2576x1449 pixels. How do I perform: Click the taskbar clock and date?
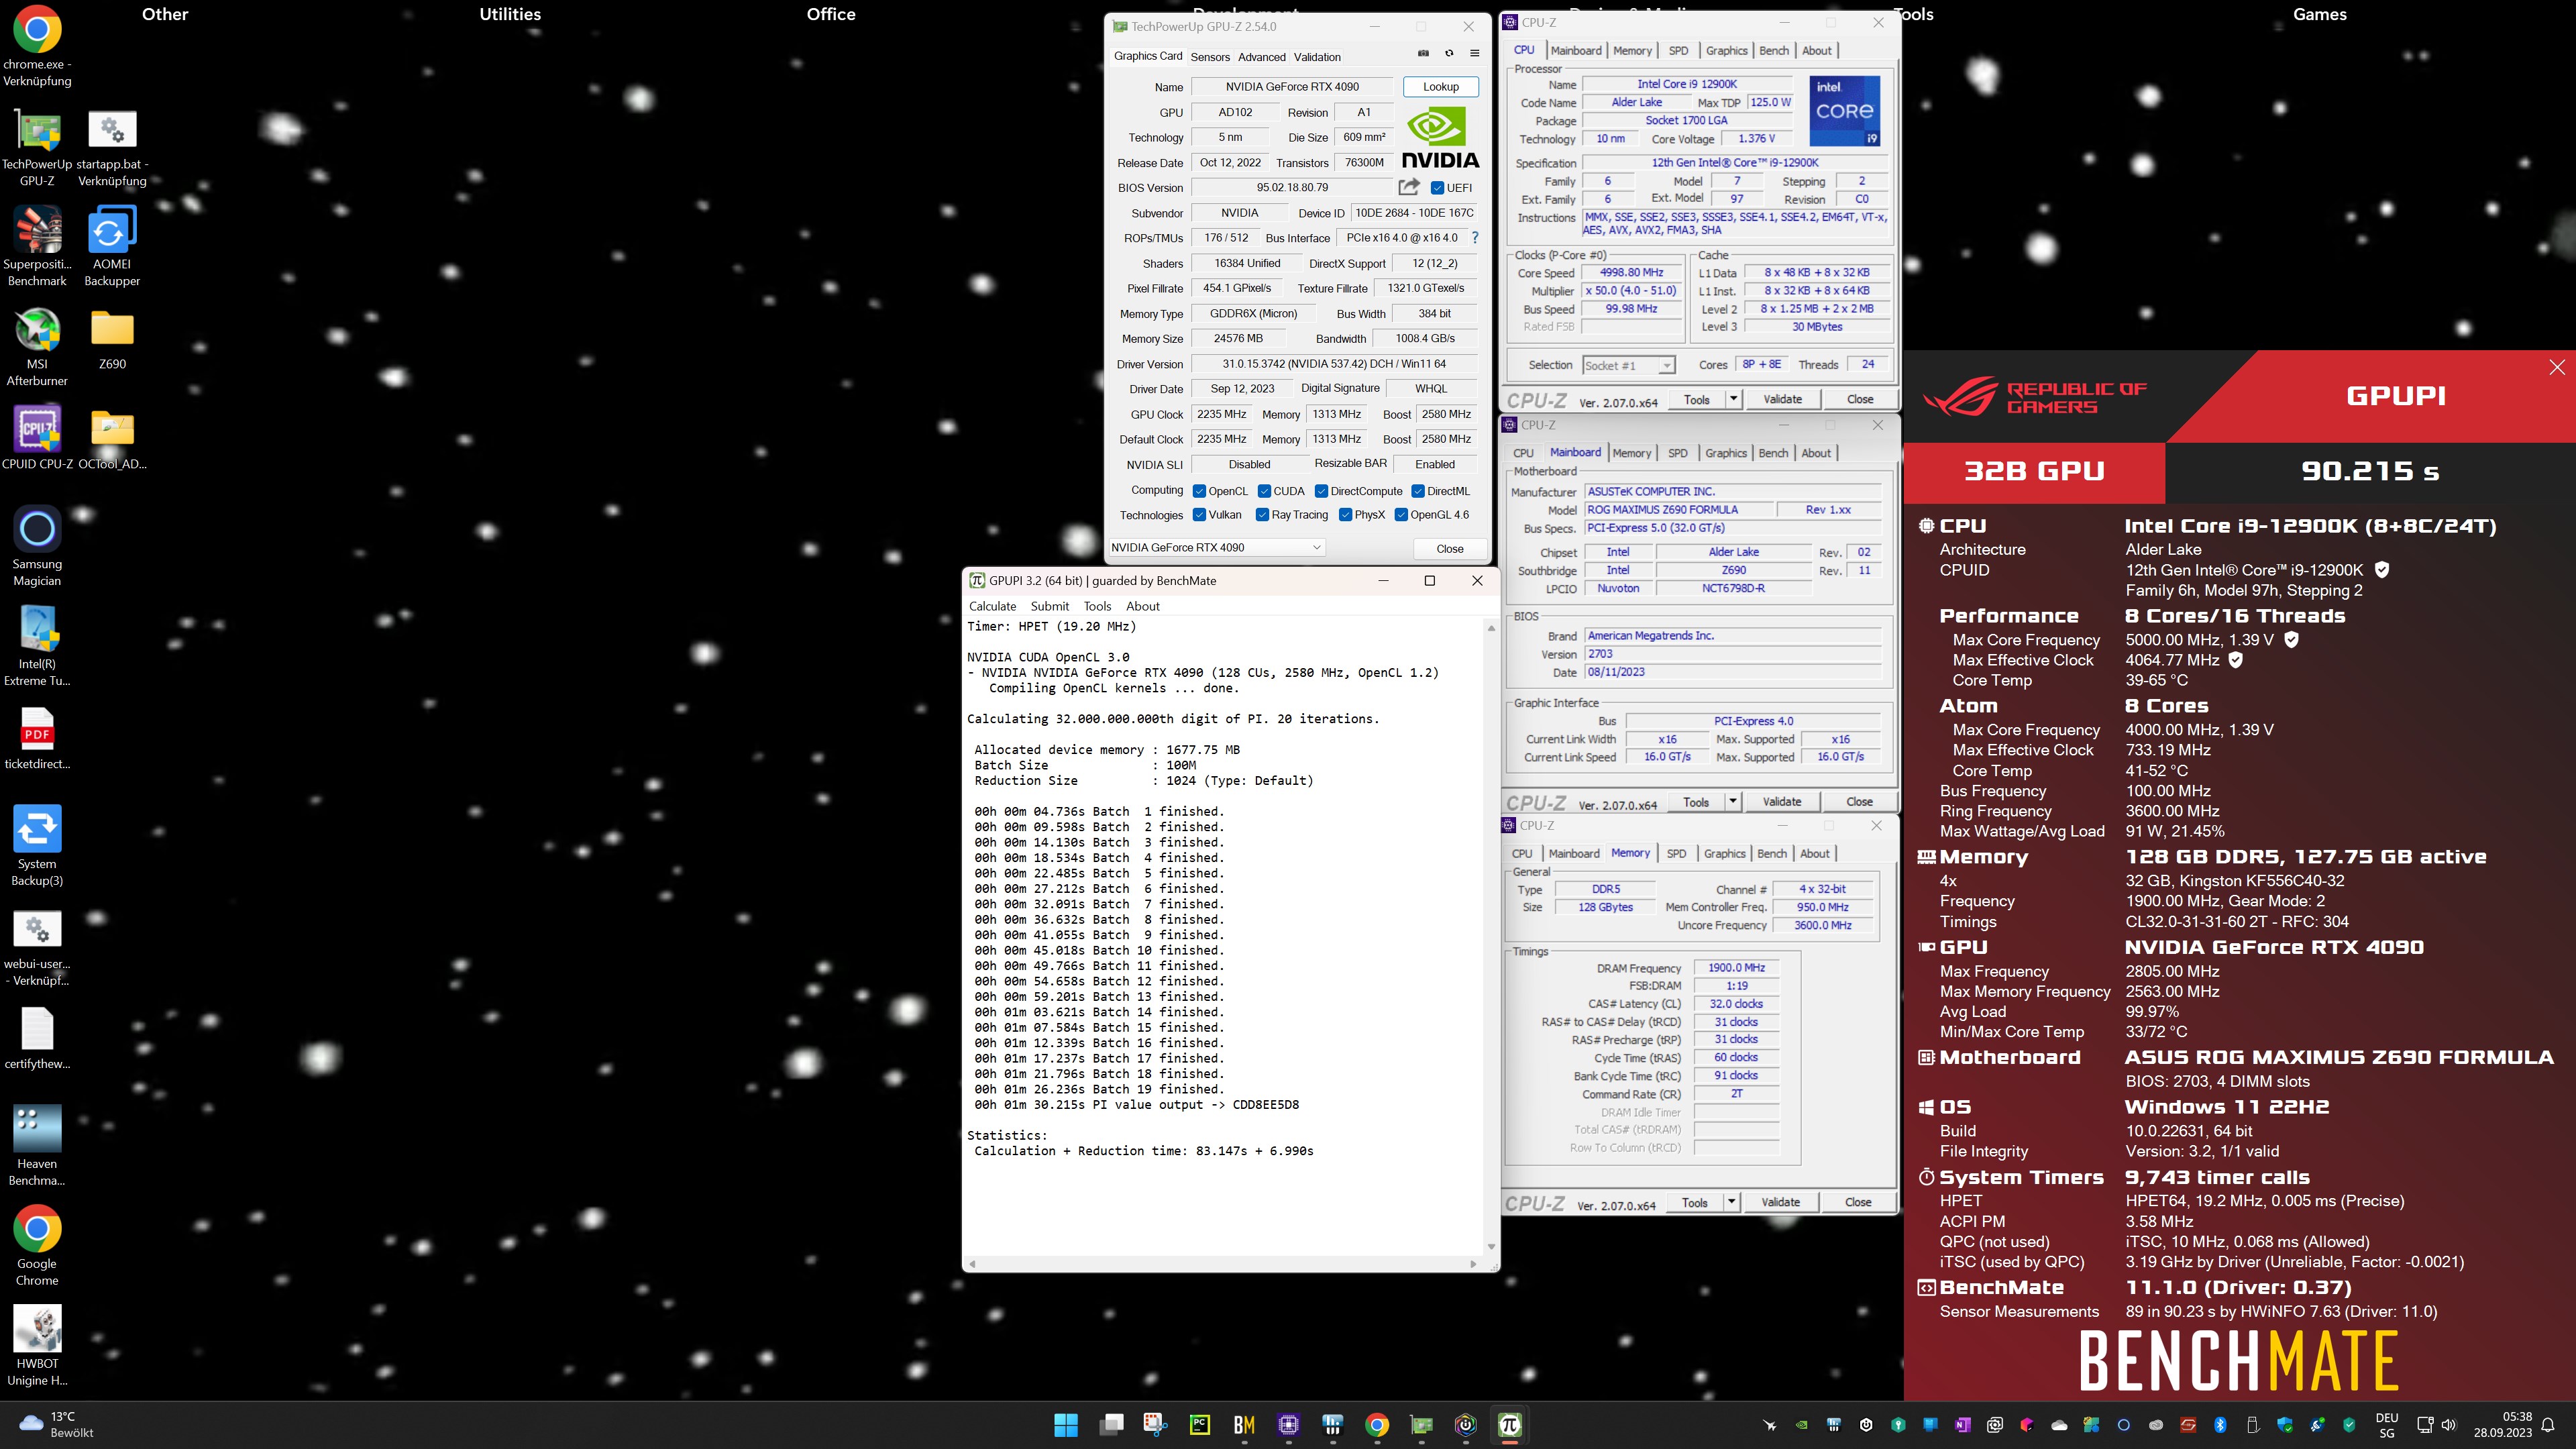[x=2503, y=1424]
